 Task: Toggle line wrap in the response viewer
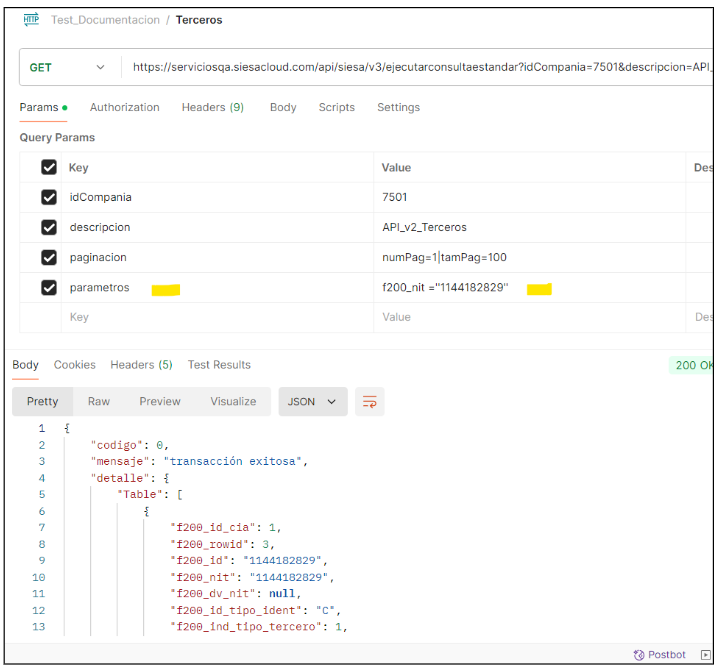point(370,402)
